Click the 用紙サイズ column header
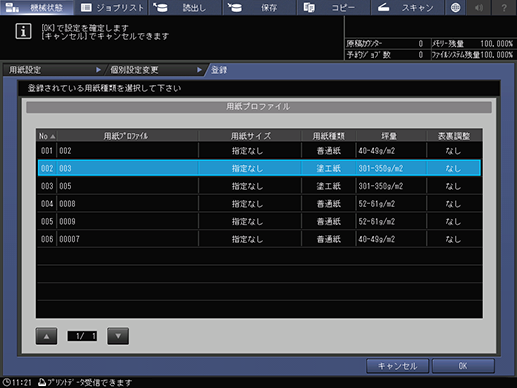This screenshot has width=517, height=388. pyautogui.click(x=250, y=136)
